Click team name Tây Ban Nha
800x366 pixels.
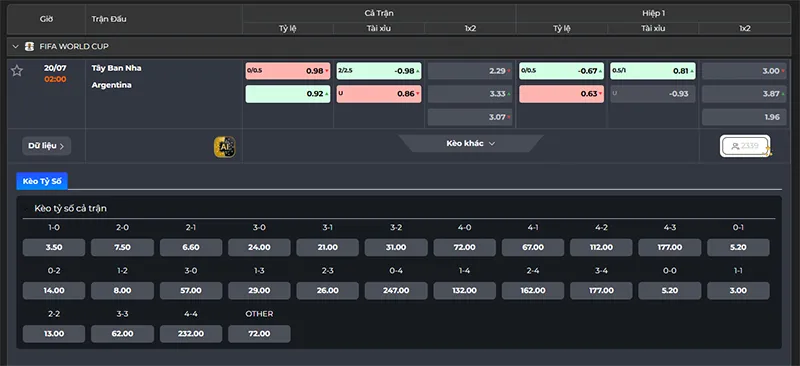pyautogui.click(x=116, y=68)
